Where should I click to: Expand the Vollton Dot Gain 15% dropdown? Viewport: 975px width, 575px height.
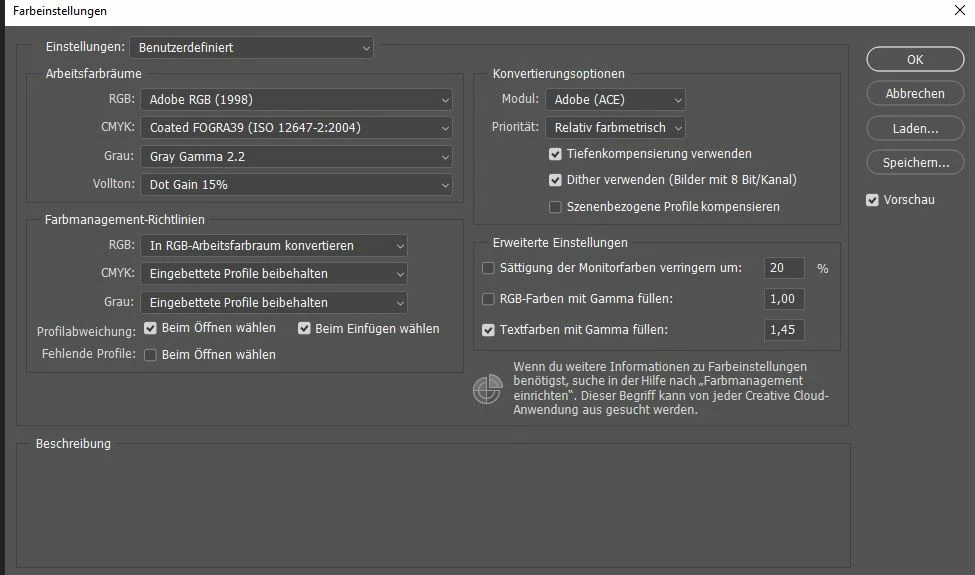click(x=296, y=185)
